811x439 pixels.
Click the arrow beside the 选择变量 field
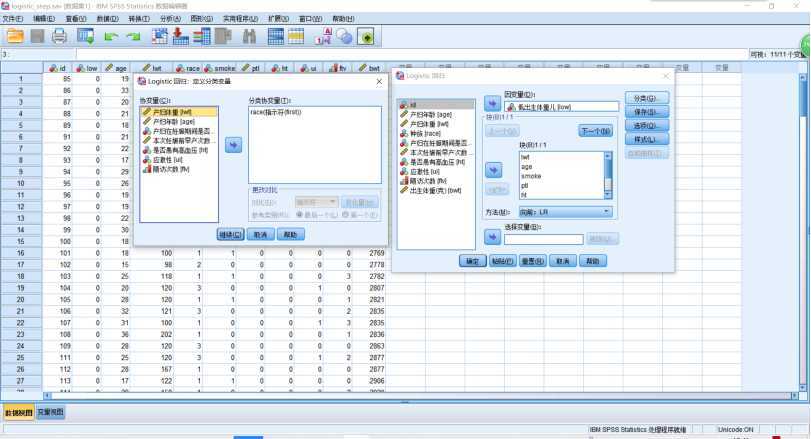coord(492,237)
